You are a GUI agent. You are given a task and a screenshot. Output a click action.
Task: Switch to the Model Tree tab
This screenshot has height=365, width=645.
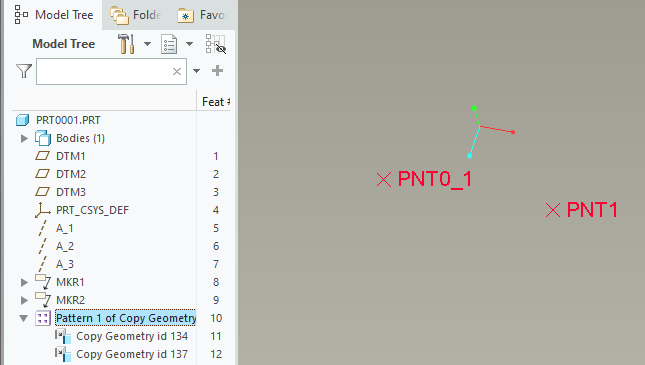coord(53,15)
